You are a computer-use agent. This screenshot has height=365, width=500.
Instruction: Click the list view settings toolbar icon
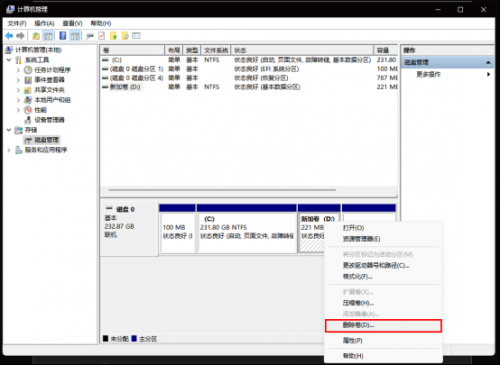pos(136,36)
